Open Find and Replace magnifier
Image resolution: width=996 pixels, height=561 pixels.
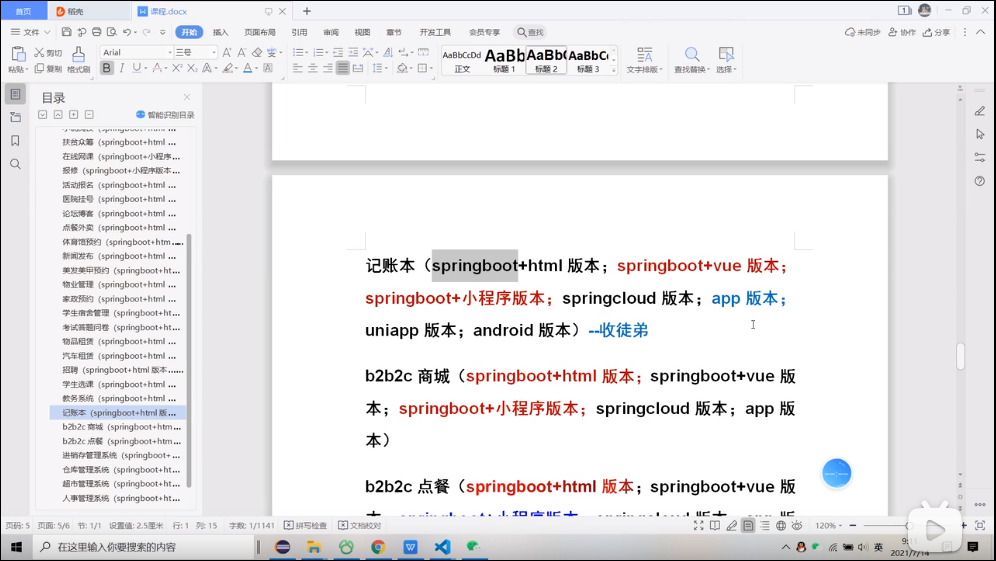pyautogui.click(x=692, y=55)
